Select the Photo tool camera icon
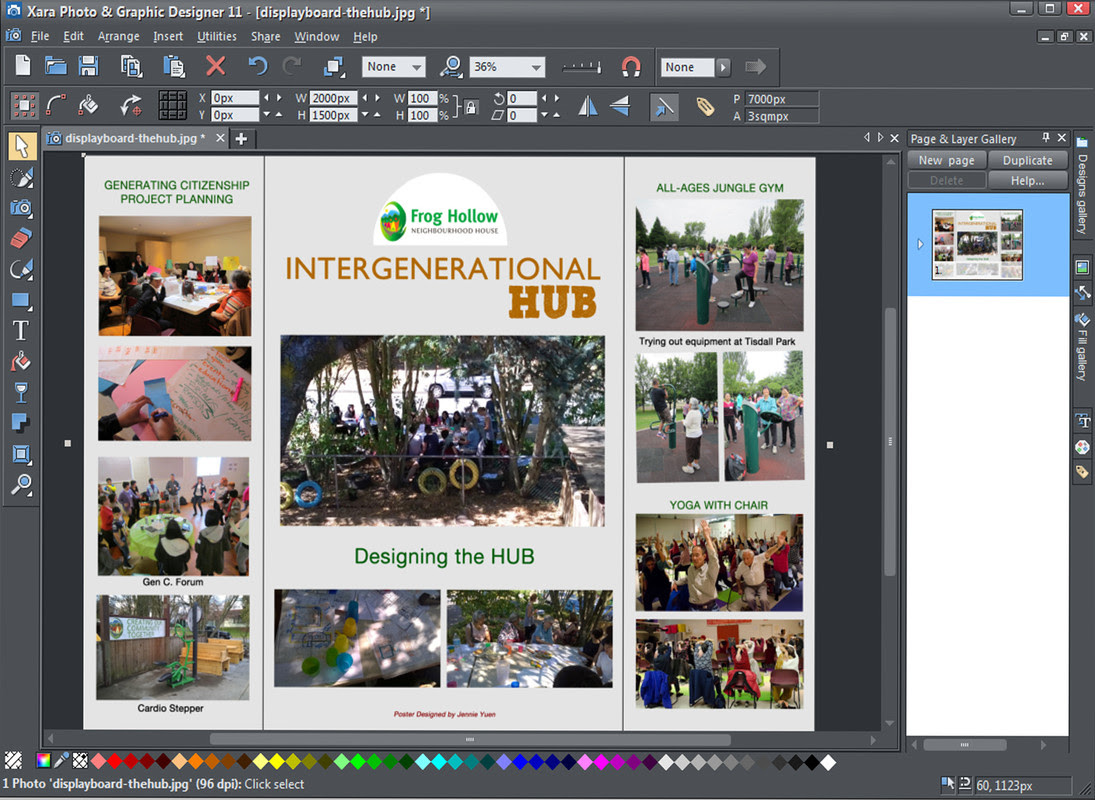 20,208
